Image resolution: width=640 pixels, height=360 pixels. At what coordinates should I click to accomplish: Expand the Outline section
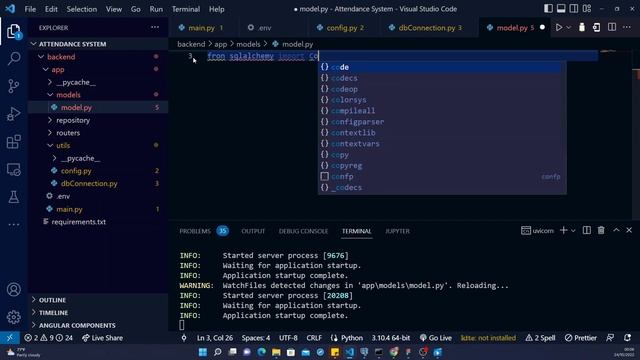tap(52, 300)
